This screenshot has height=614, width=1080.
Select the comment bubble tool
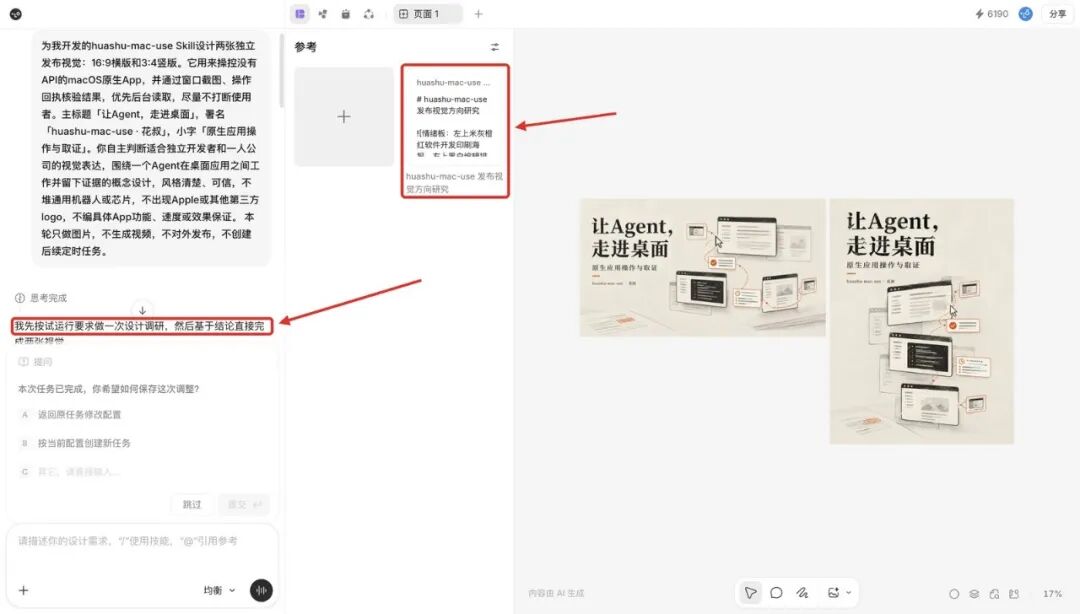point(776,593)
